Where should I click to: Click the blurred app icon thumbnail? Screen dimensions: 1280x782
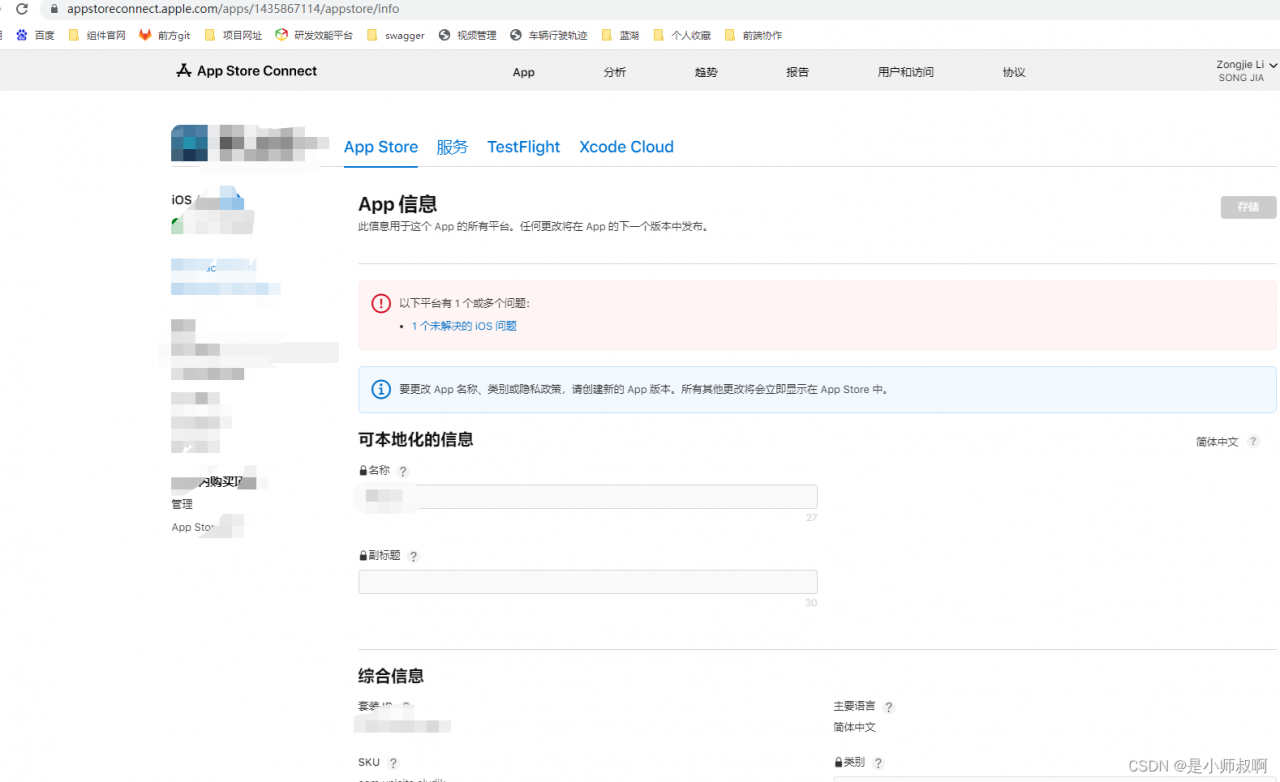pos(189,143)
